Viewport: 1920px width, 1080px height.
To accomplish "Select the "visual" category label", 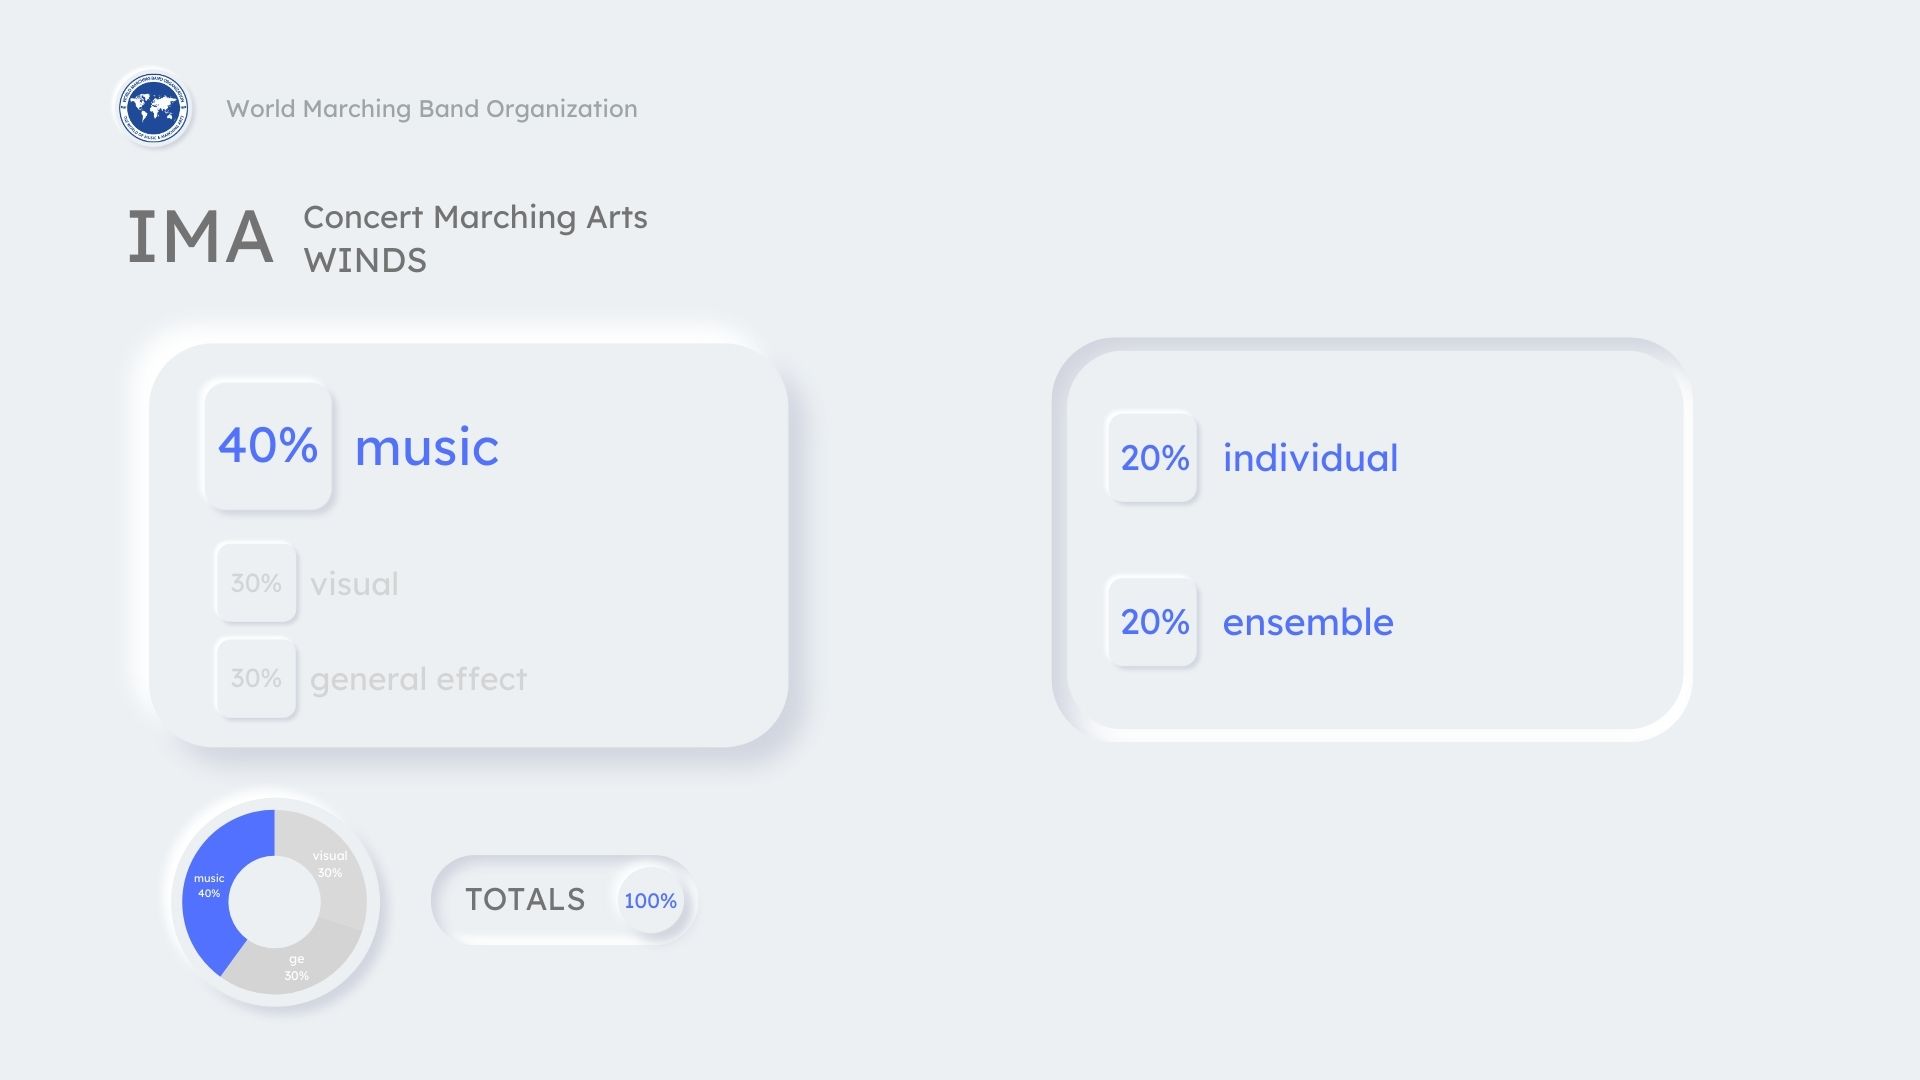I will point(354,584).
